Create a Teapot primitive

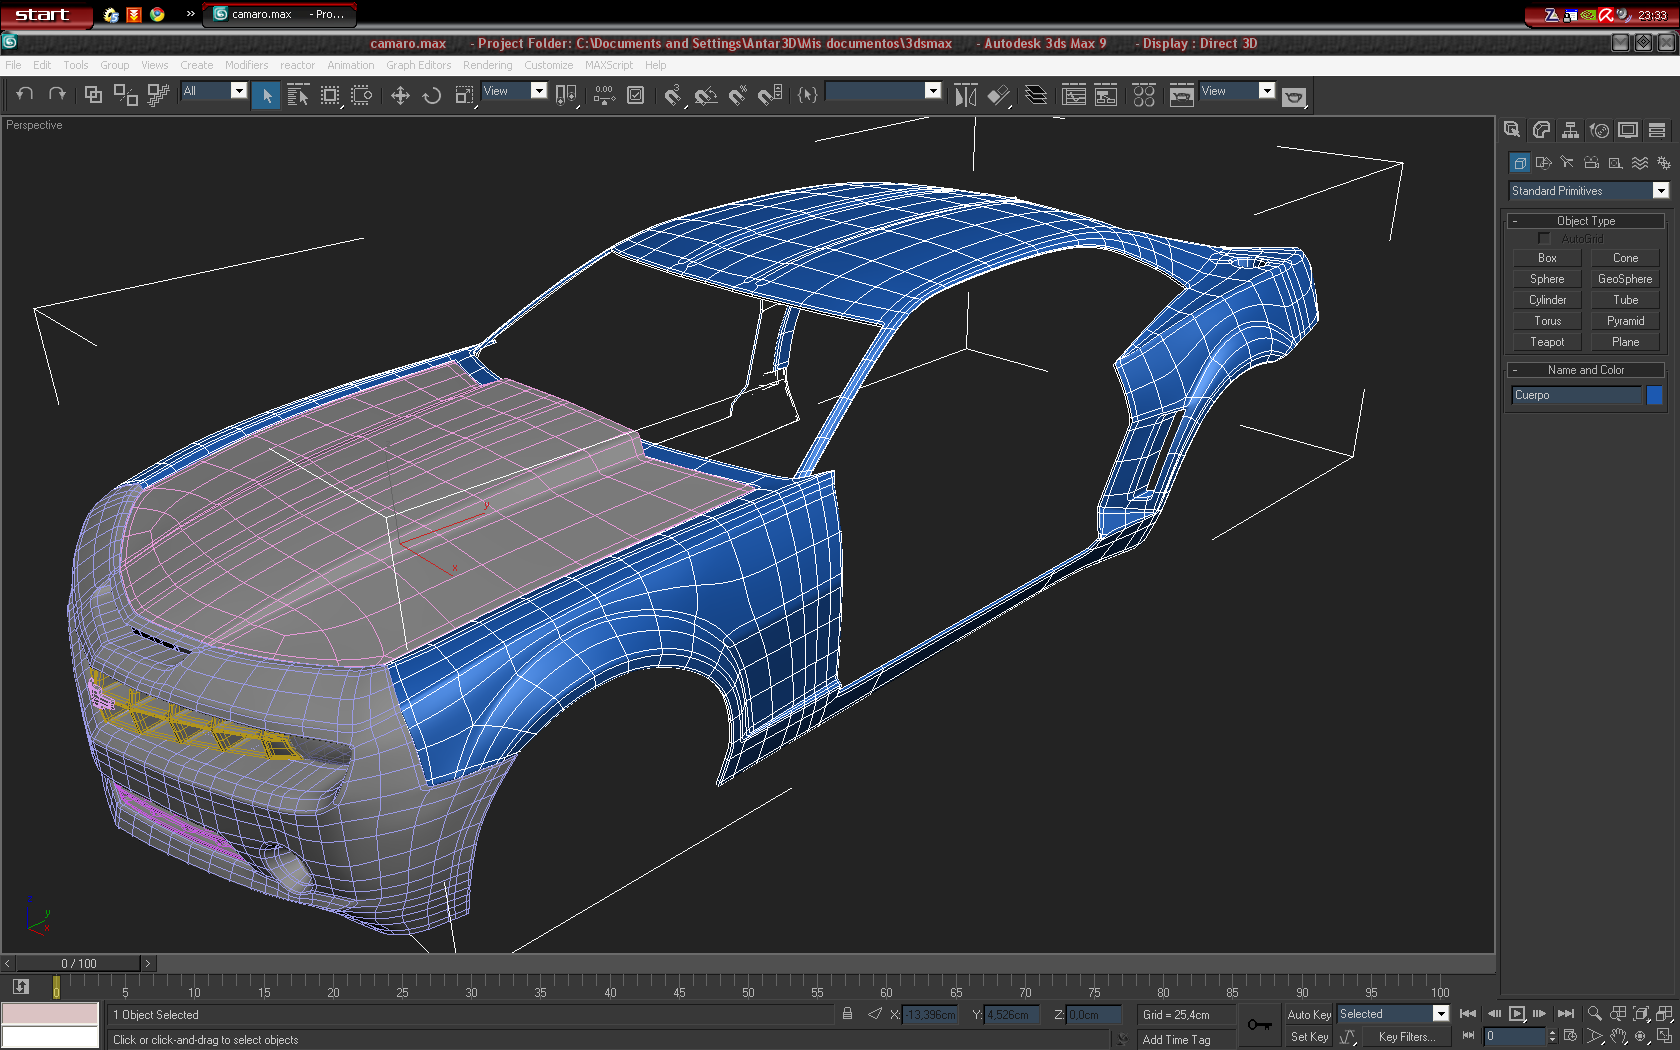(x=1546, y=342)
